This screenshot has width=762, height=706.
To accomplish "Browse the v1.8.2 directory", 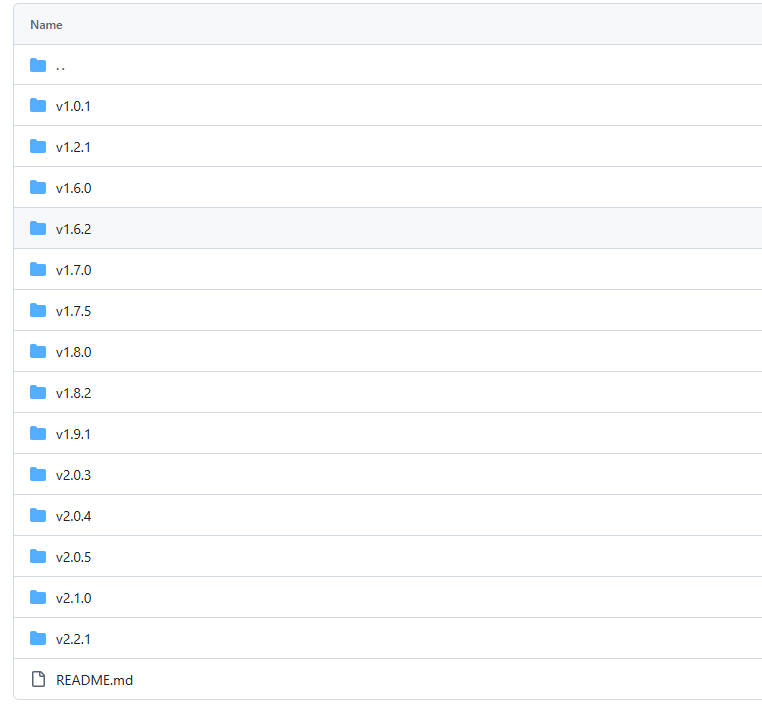I will tap(73, 393).
